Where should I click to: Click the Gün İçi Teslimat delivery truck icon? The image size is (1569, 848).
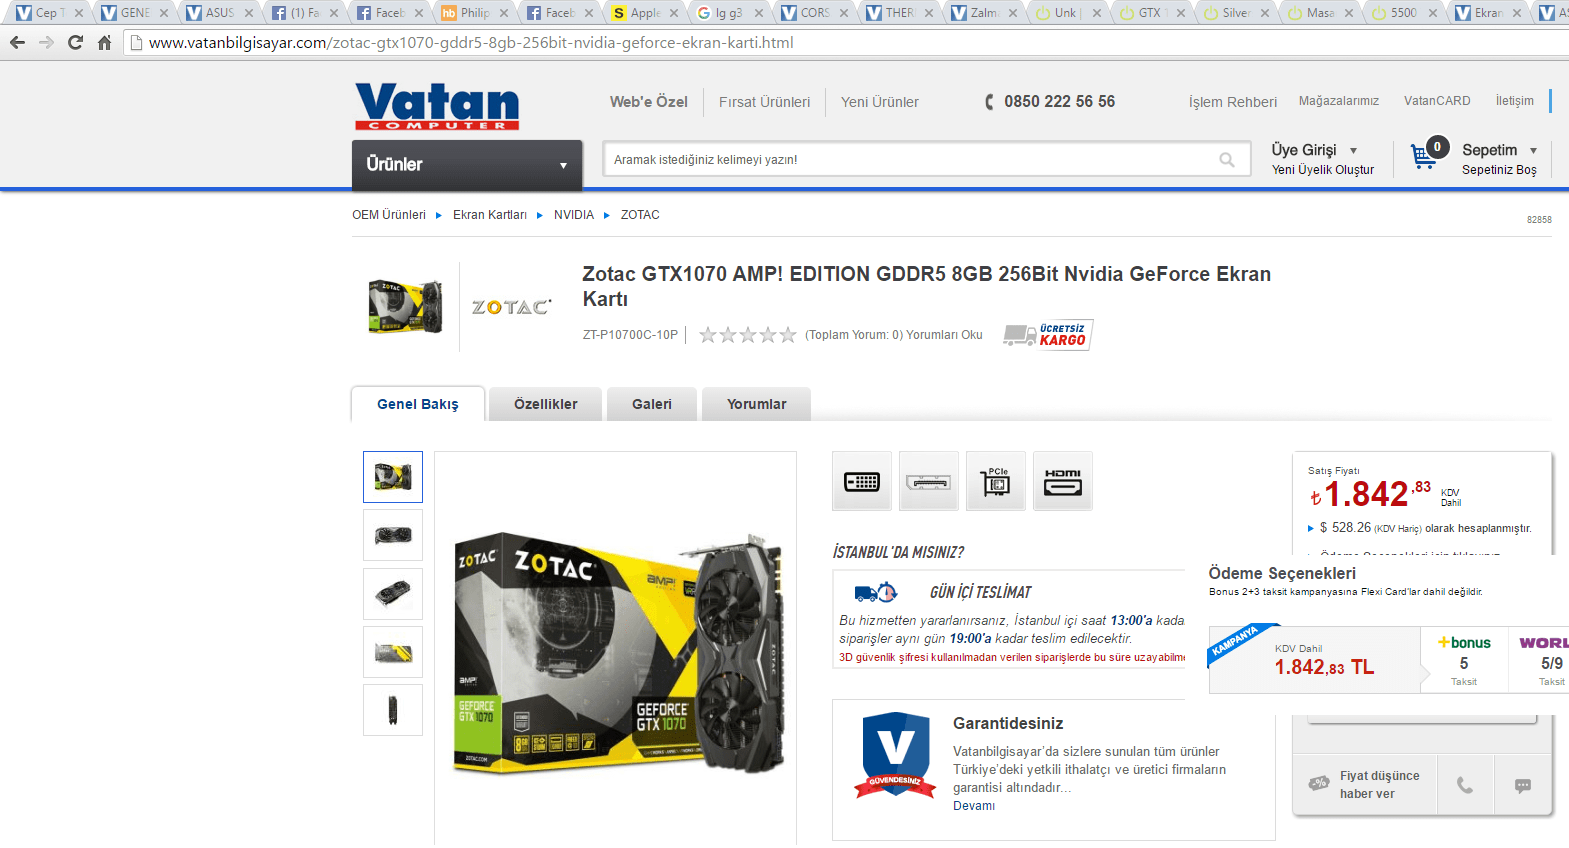tap(876, 592)
